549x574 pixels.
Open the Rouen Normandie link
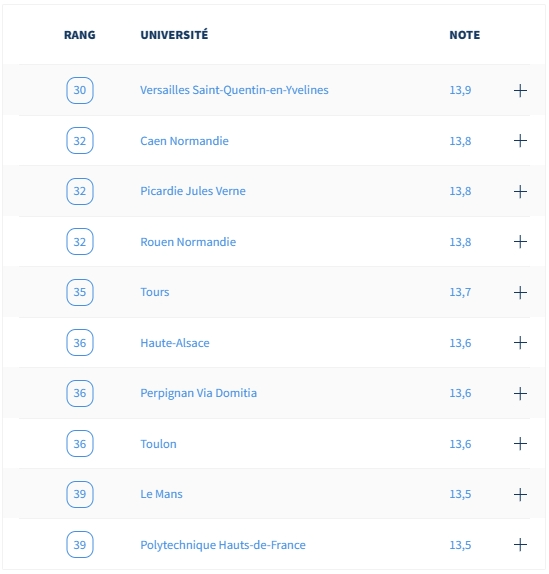pyautogui.click(x=188, y=242)
